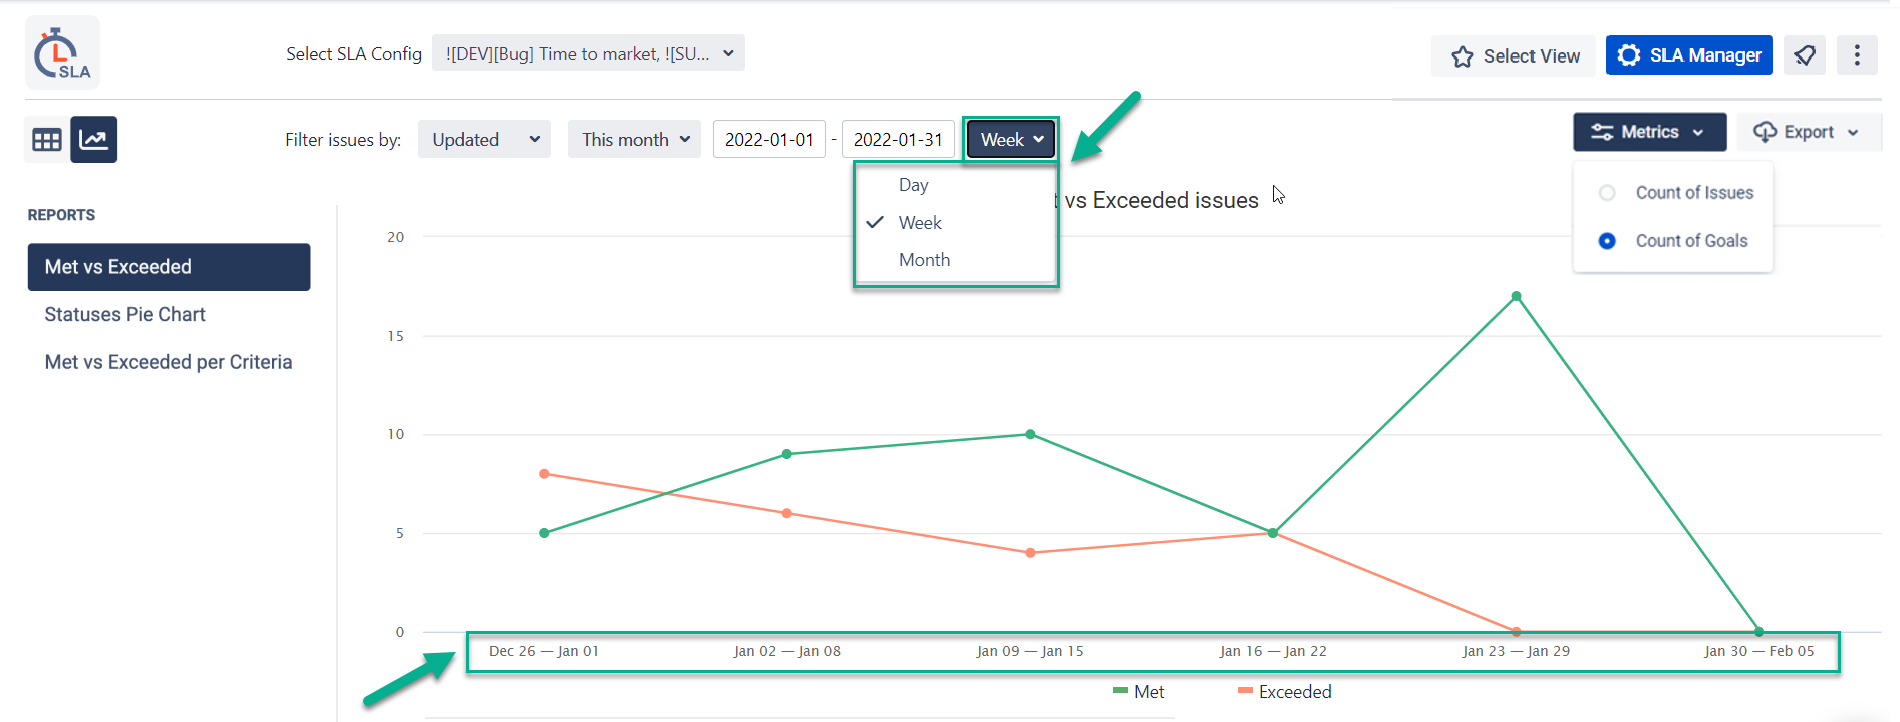This screenshot has width=1900, height=722.
Task: Click the SLA clock logo icon
Action: [61, 53]
